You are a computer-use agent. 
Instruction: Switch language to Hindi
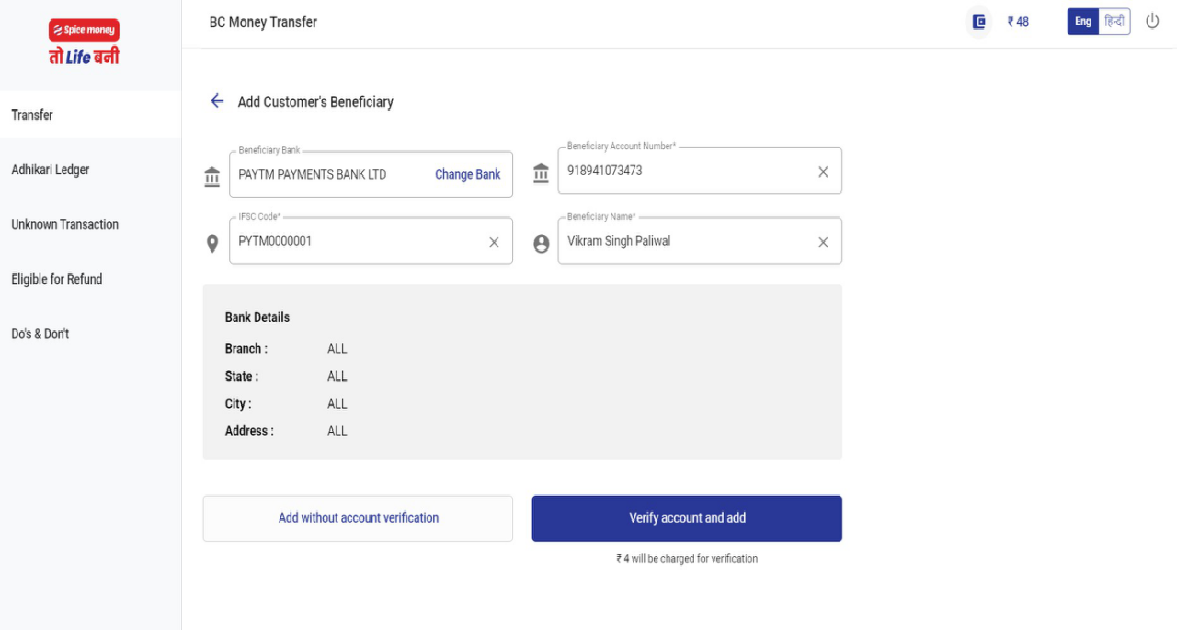1114,22
